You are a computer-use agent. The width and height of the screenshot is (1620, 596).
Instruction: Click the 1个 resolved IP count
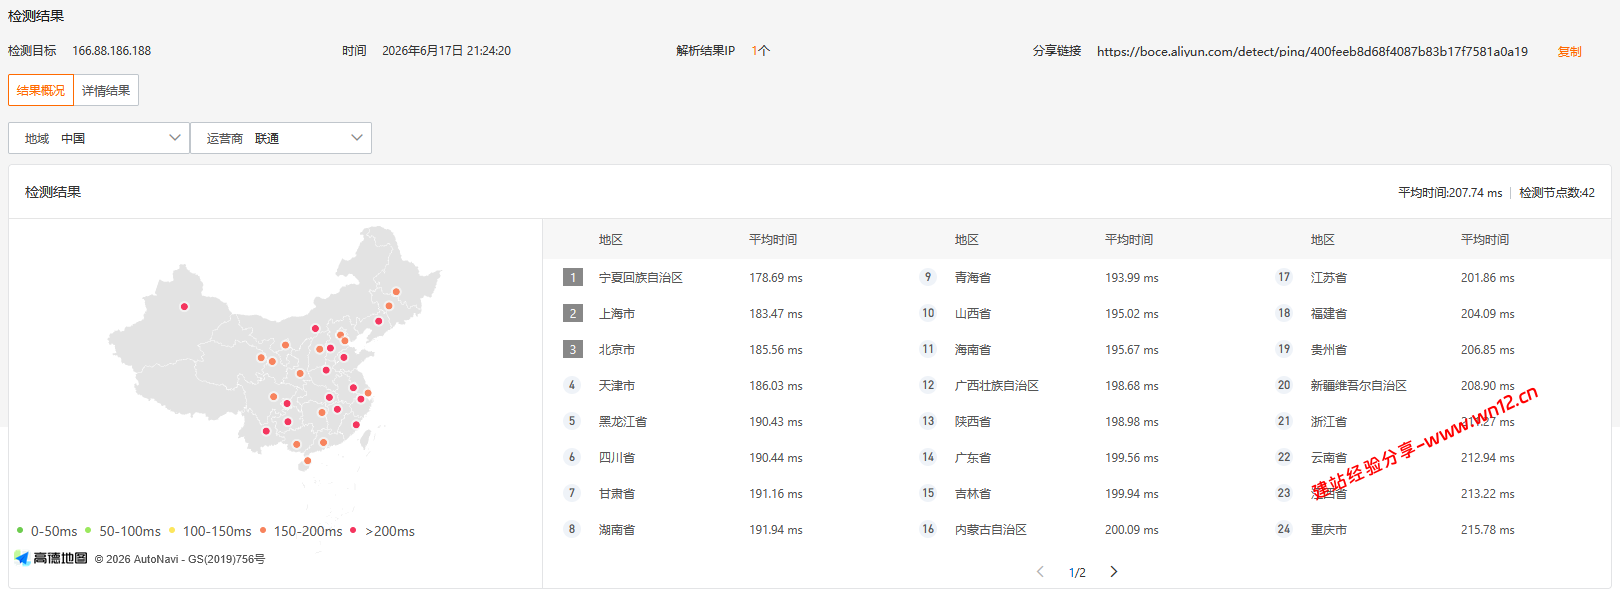760,51
